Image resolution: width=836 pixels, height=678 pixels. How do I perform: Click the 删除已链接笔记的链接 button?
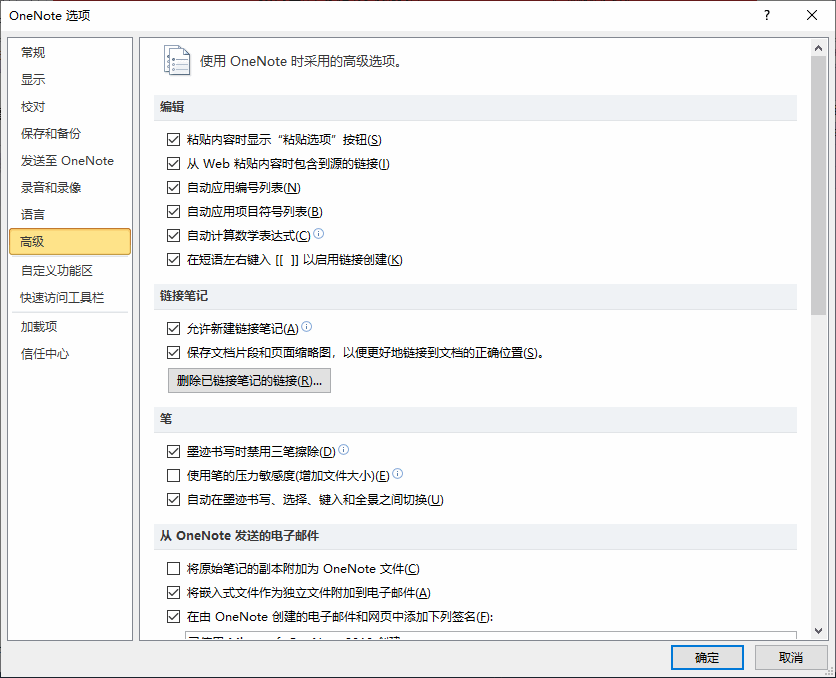coord(249,381)
